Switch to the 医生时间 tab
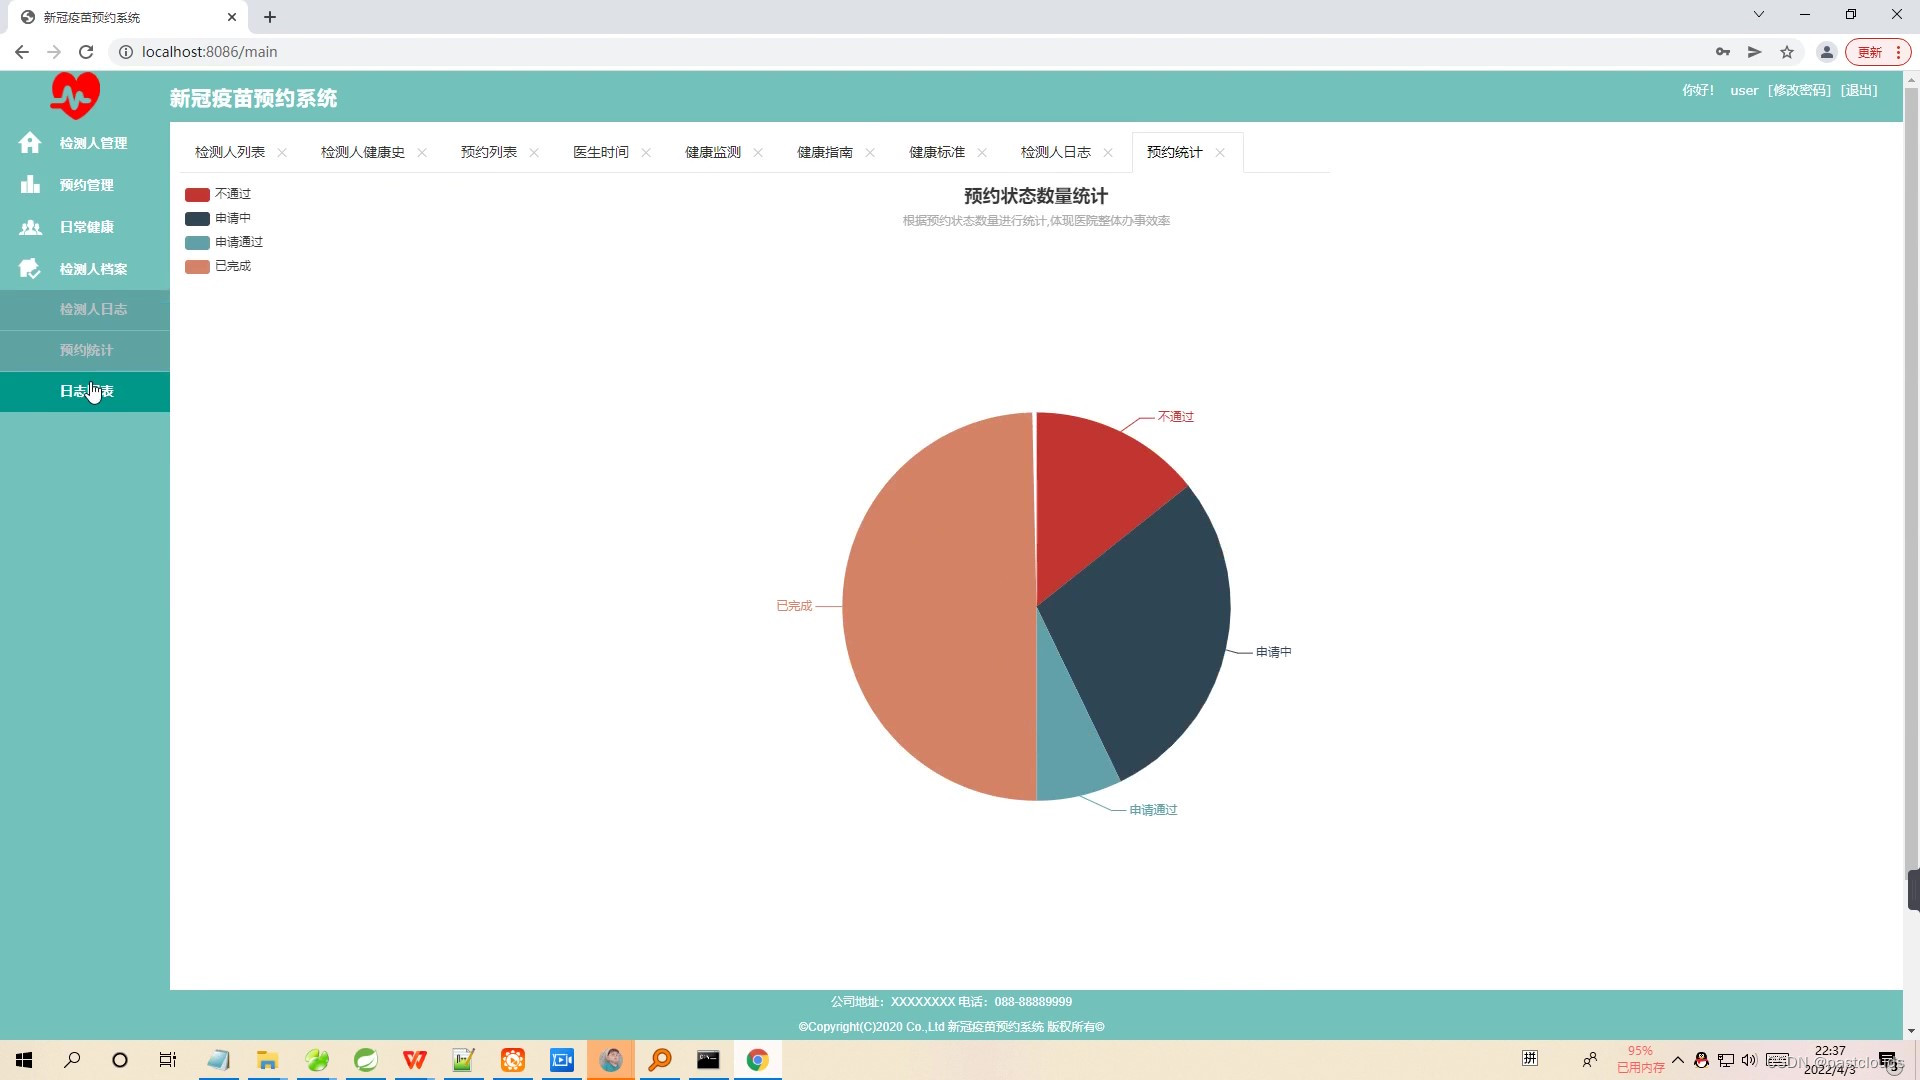Screen dimensions: 1920x1080 (600, 153)
